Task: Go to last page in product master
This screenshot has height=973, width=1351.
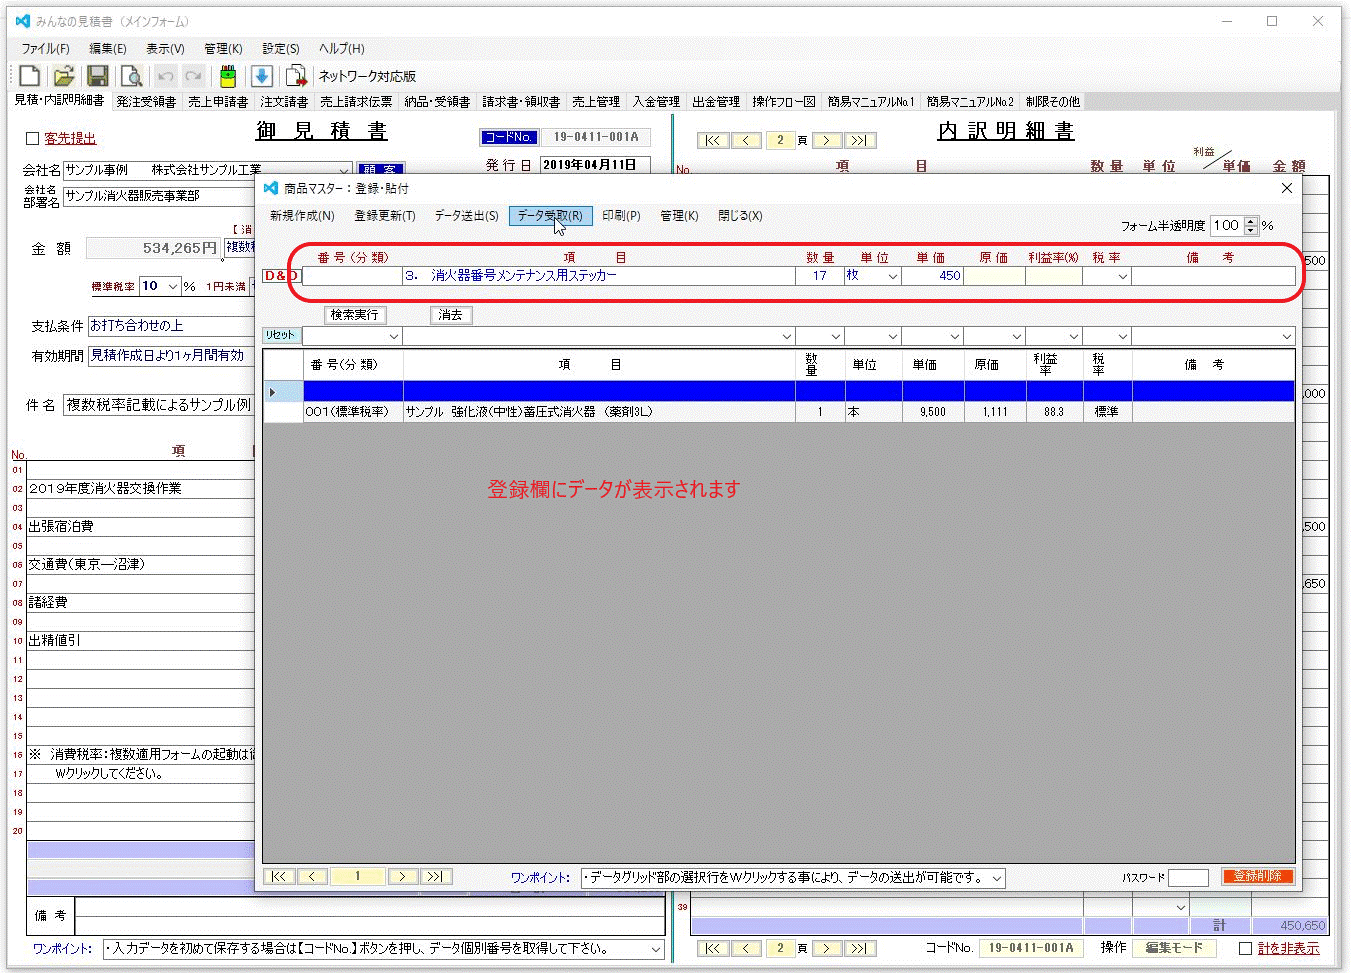Action: 435,876
